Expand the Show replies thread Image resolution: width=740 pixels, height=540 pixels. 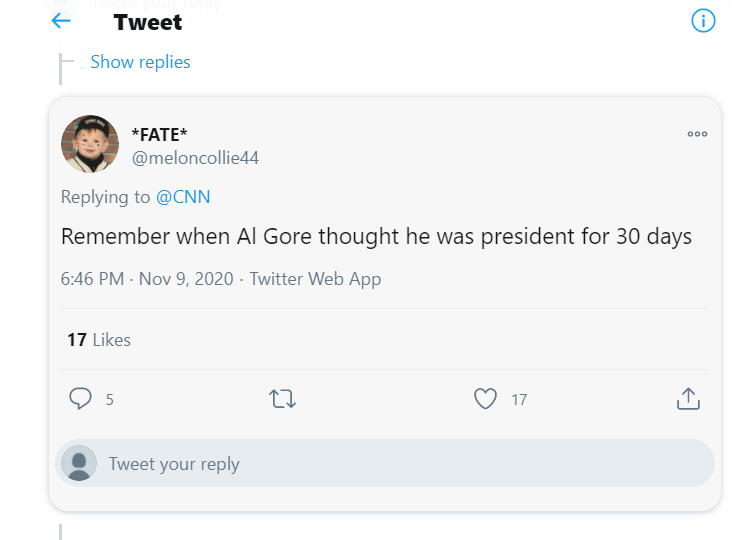pyautogui.click(x=140, y=62)
